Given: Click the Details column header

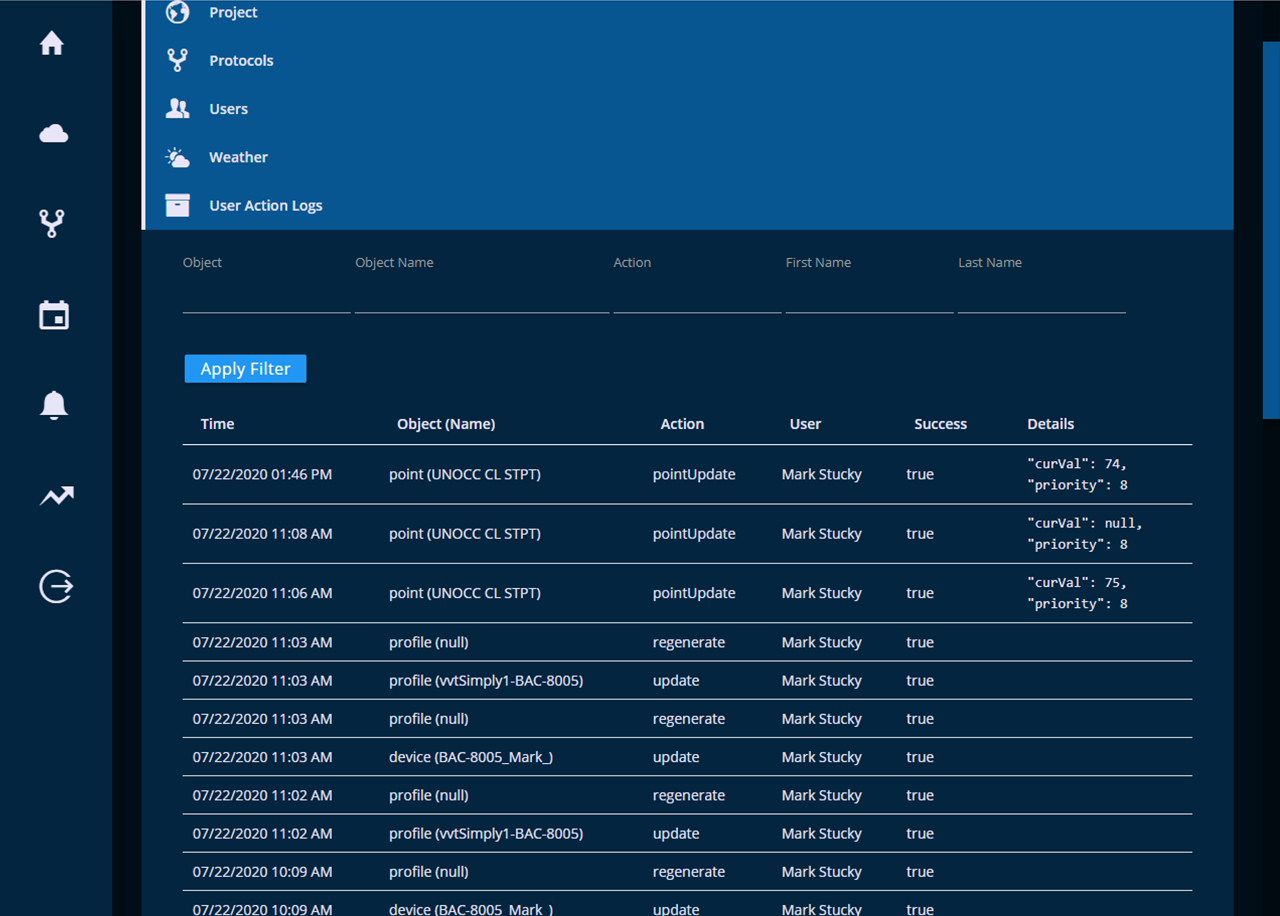Looking at the screenshot, I should 1050,424.
